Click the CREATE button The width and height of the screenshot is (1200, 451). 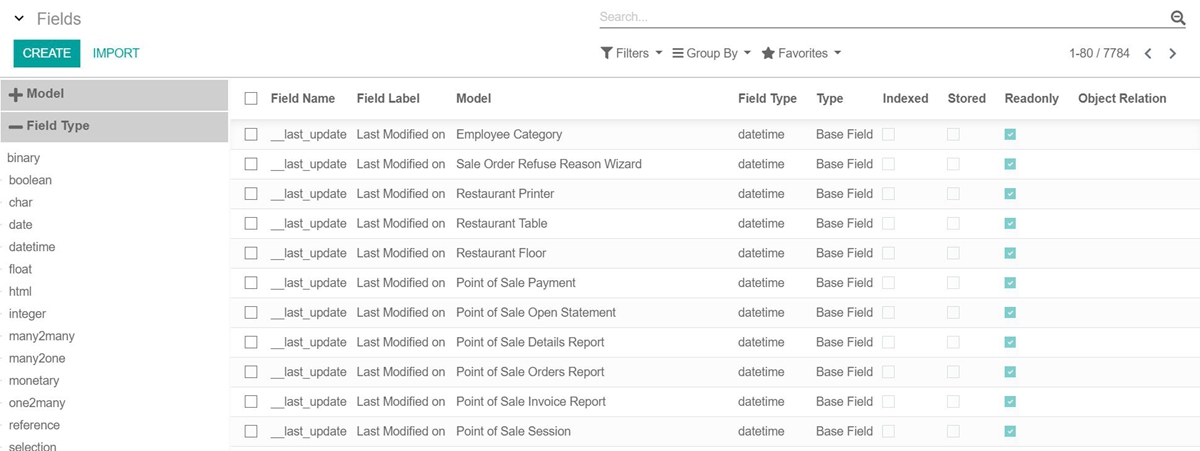47,53
